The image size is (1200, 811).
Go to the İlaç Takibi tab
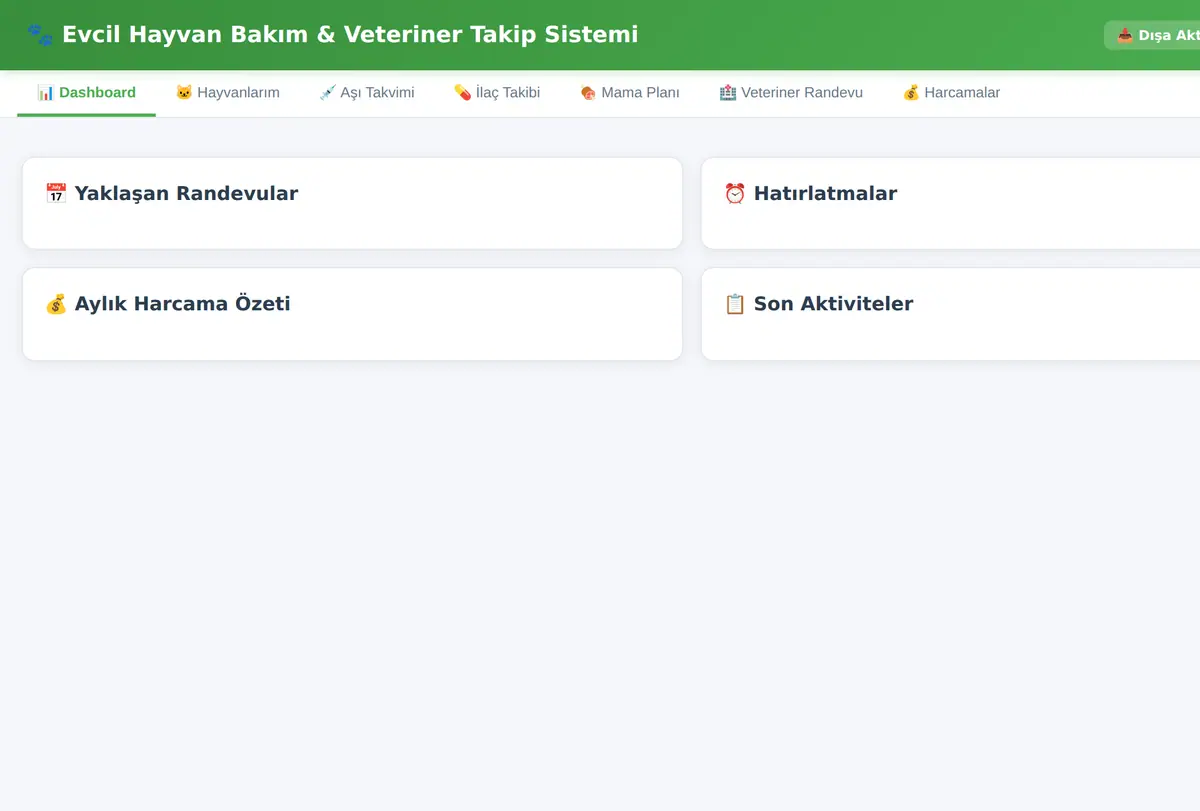tap(497, 93)
